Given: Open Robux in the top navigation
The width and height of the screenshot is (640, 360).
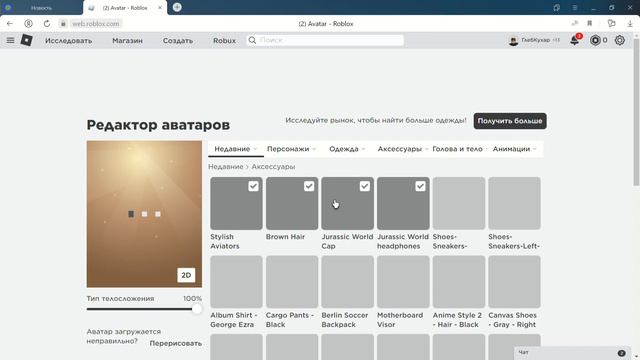Looking at the screenshot, I should pos(224,40).
